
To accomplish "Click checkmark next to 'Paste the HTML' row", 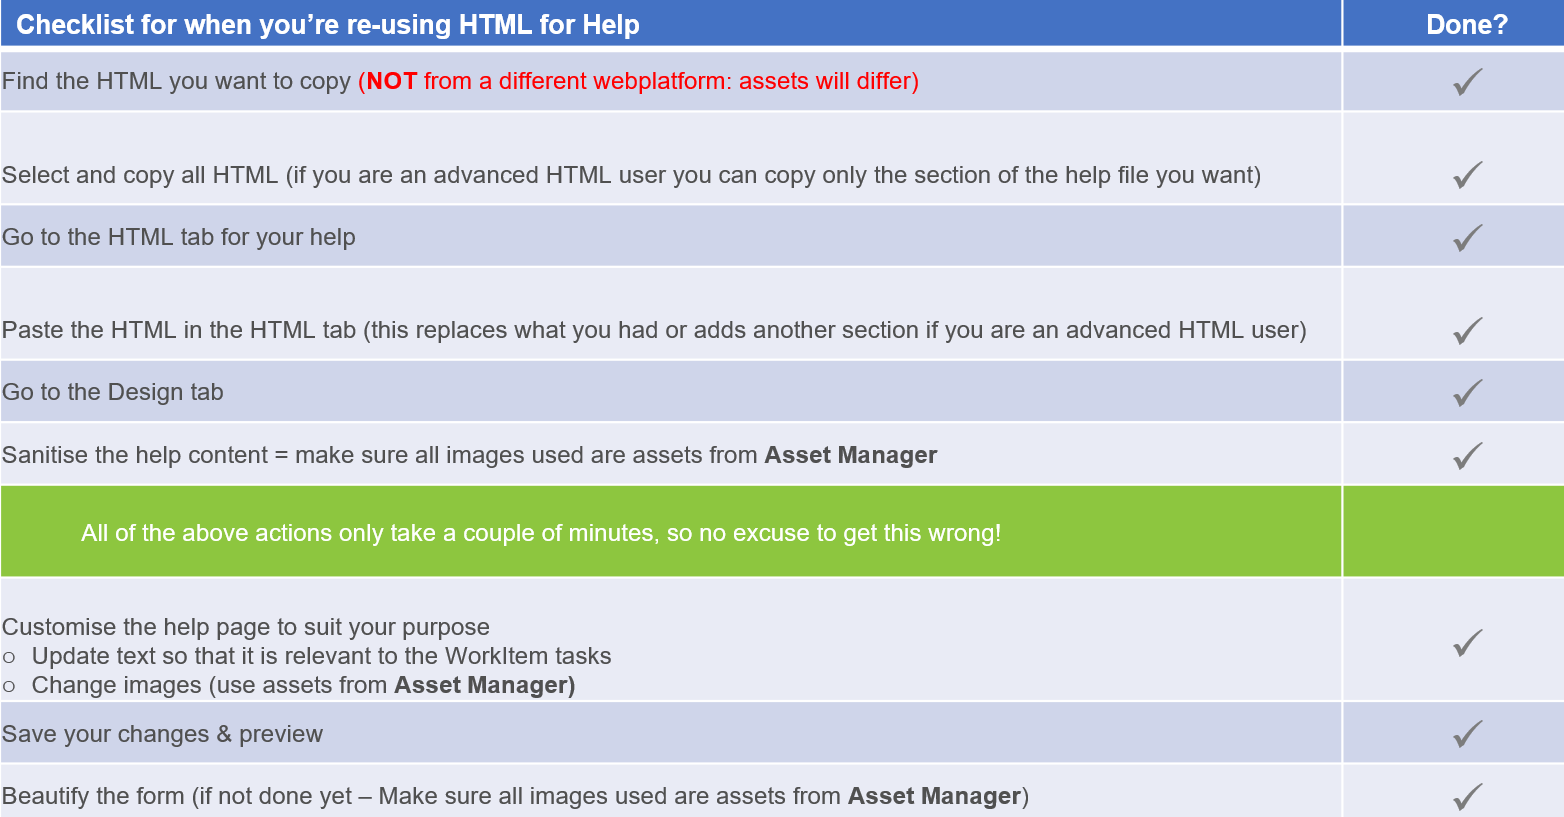I will 1467,330.
